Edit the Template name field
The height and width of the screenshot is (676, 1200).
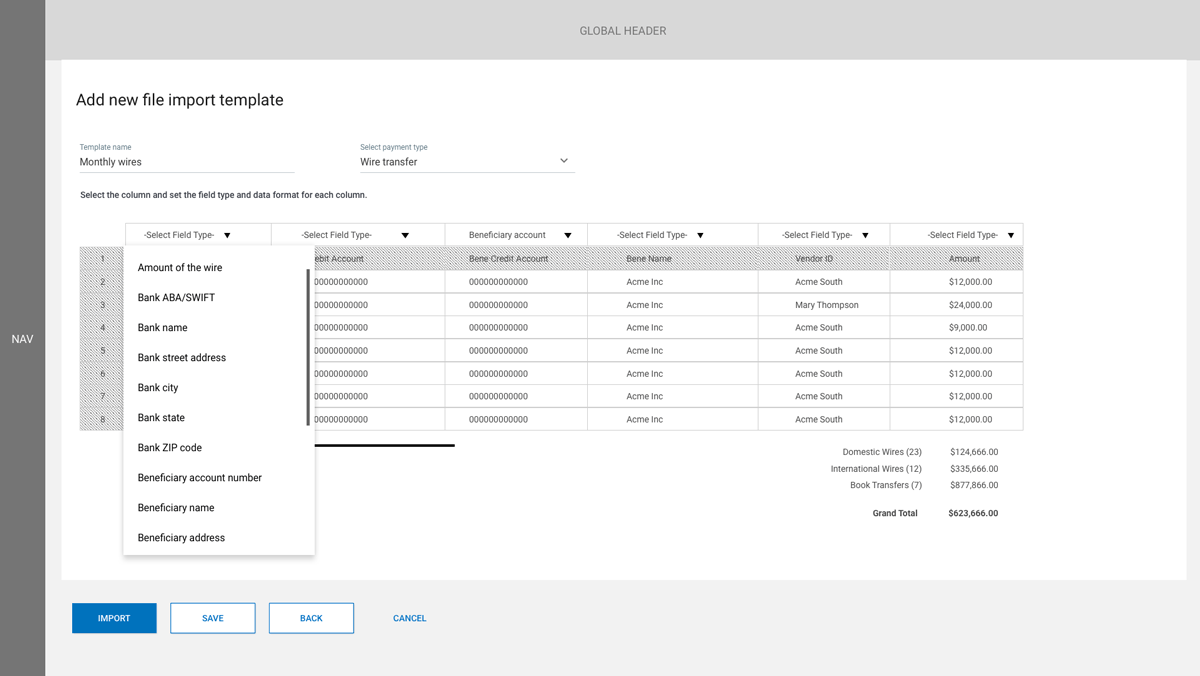click(x=187, y=162)
